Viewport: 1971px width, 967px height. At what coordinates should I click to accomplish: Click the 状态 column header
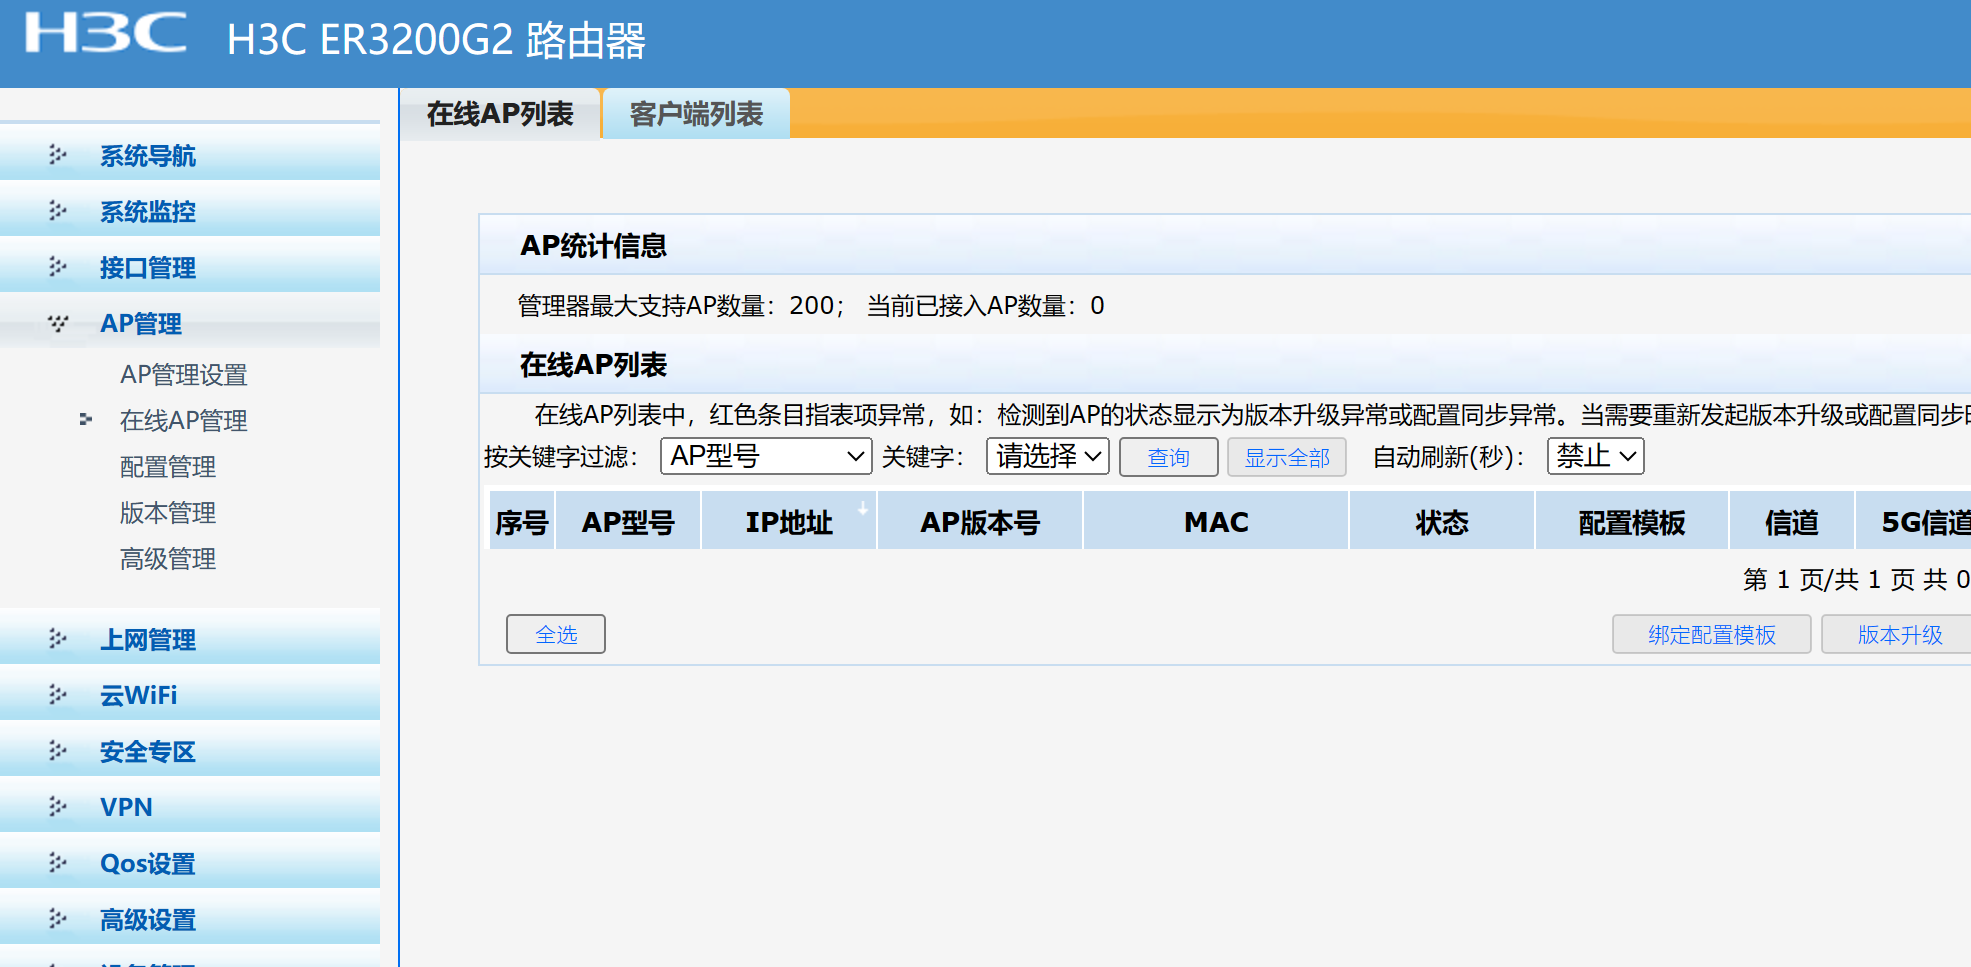(1442, 521)
